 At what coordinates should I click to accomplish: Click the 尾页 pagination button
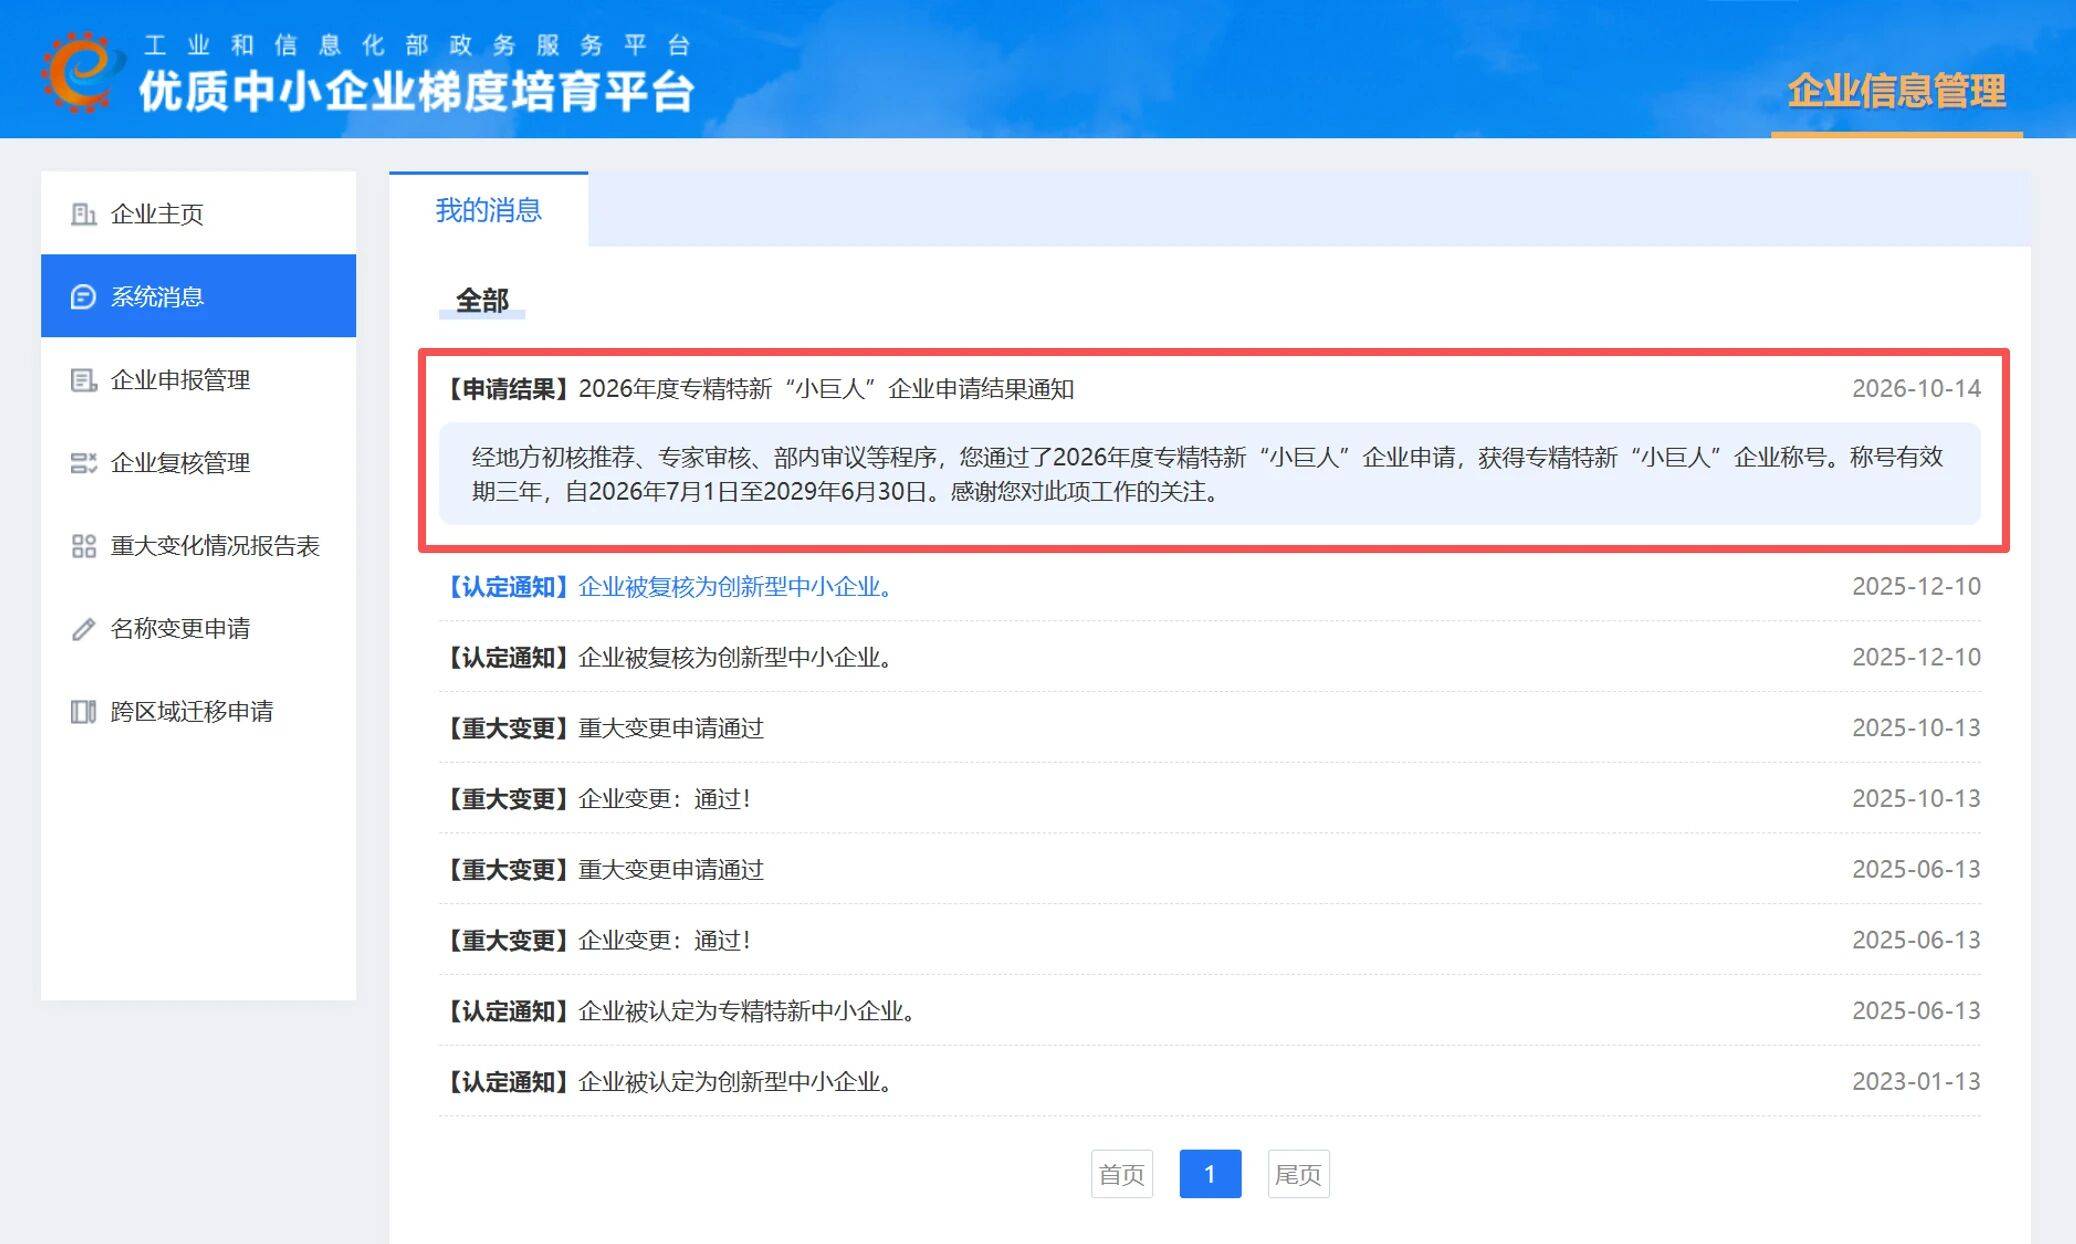[x=1298, y=1174]
